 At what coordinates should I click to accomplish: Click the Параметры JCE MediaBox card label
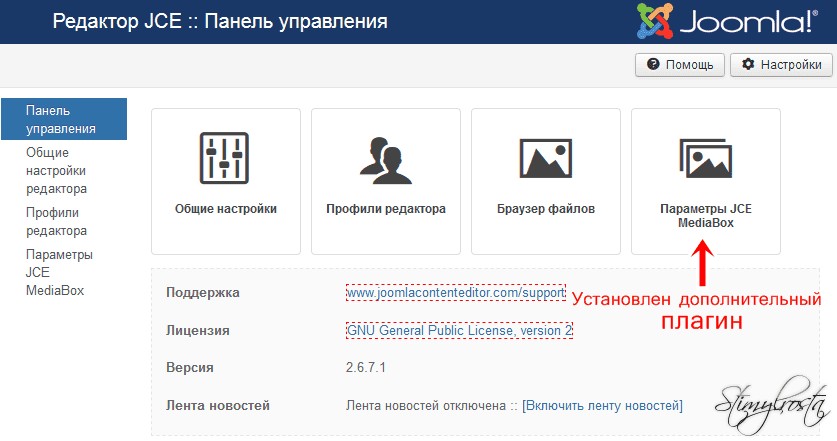click(x=706, y=216)
